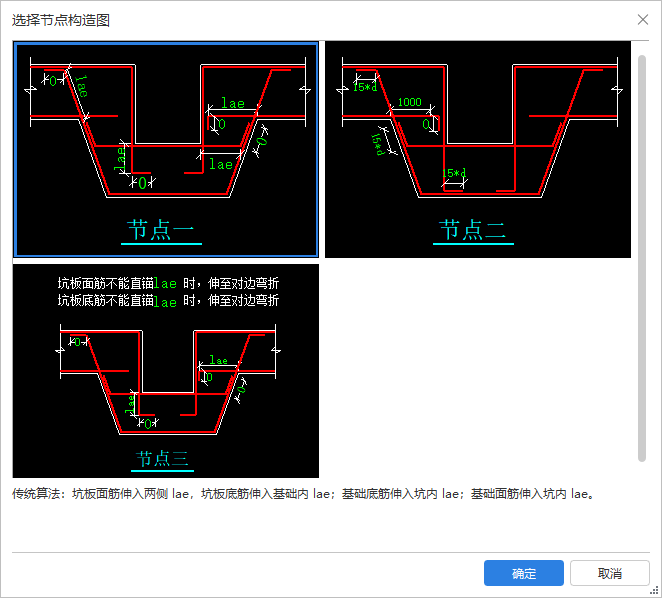662x598 pixels.
Task: Click the 坑板面筋不能直锚 note in 节点三
Action: pos(168,283)
